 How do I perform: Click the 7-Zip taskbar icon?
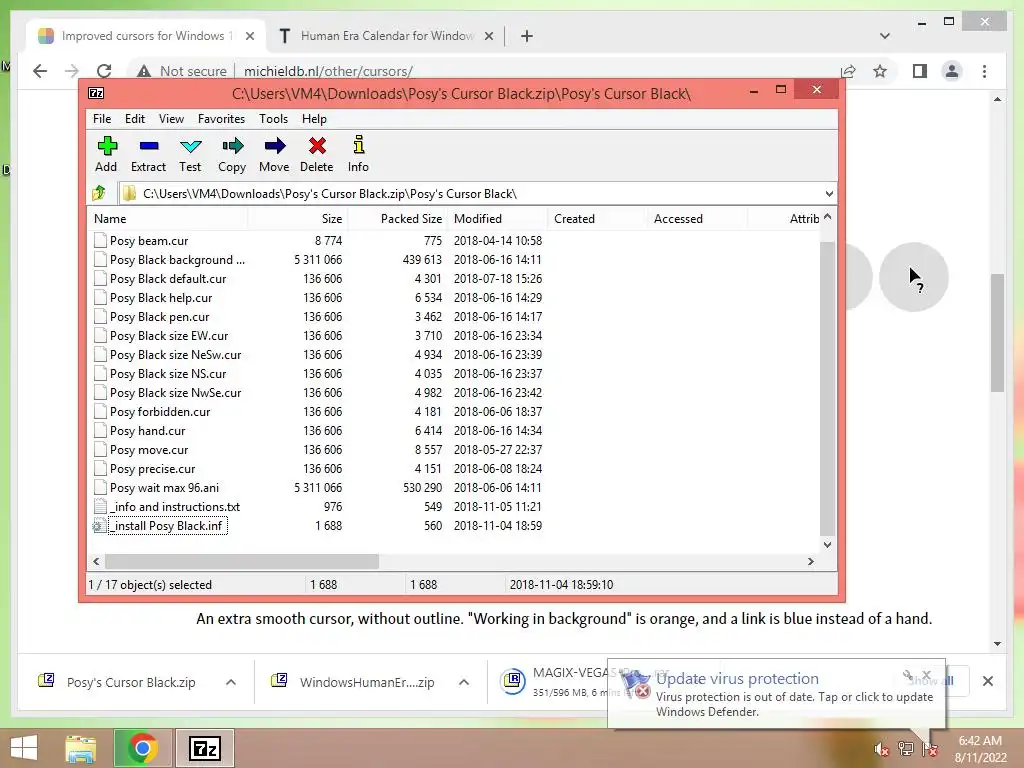point(204,748)
